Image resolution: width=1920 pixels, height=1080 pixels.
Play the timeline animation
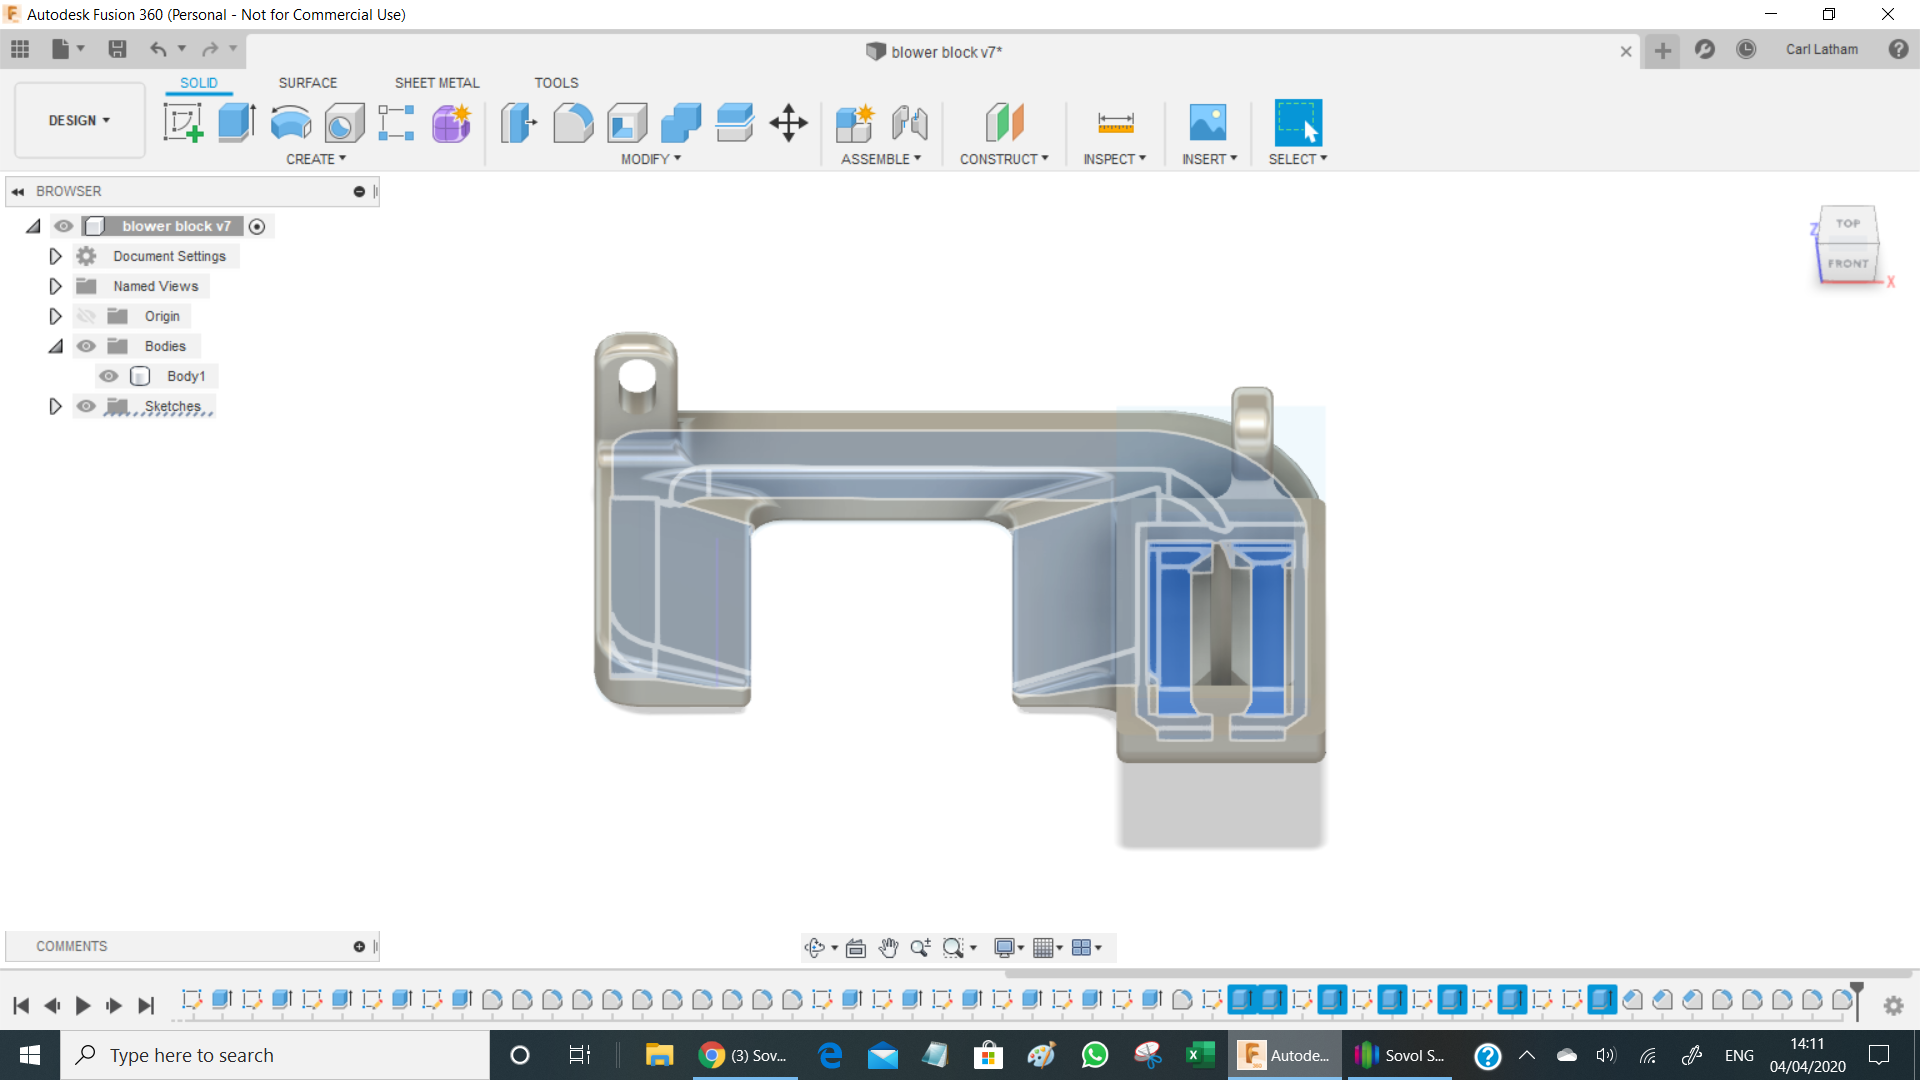pyautogui.click(x=83, y=1005)
